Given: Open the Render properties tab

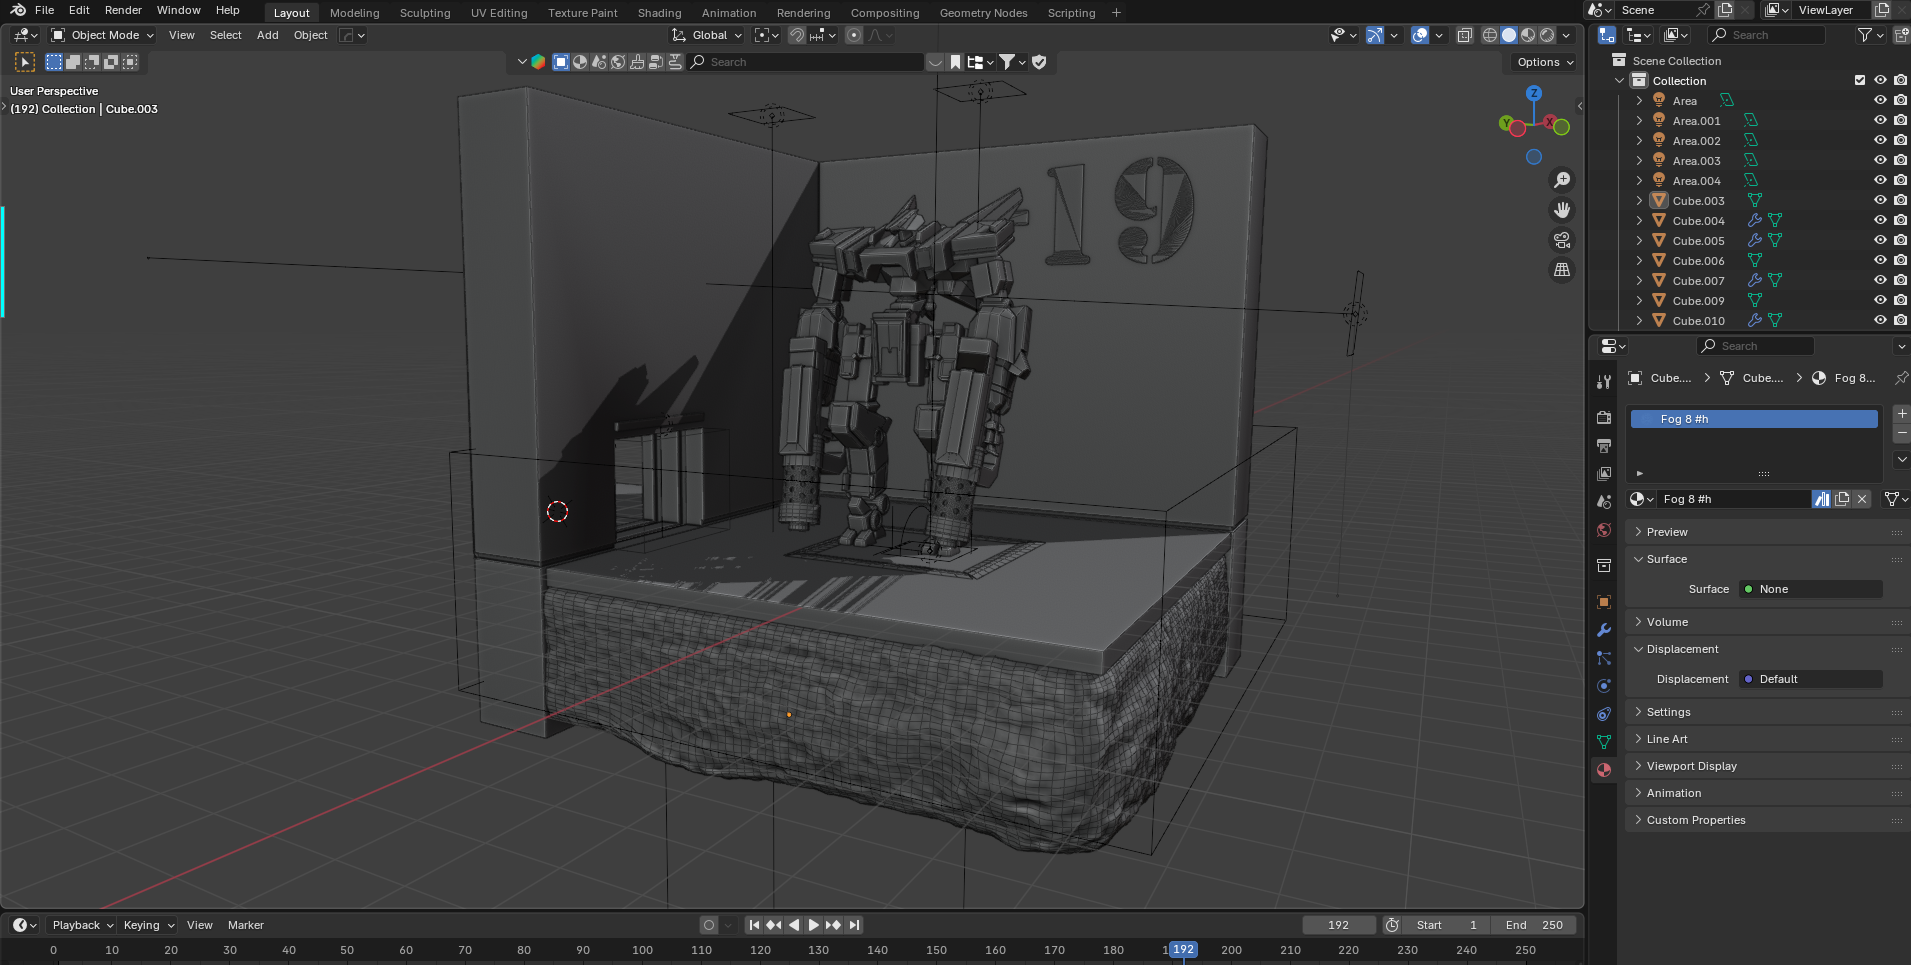Looking at the screenshot, I should pos(1604,417).
